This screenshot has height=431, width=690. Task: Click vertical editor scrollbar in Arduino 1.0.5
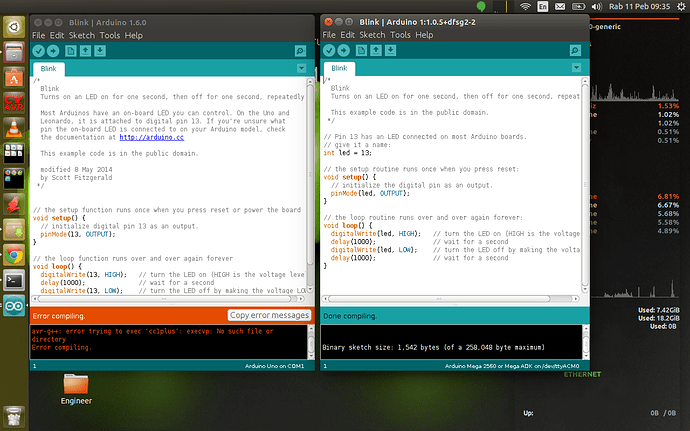pos(585,185)
